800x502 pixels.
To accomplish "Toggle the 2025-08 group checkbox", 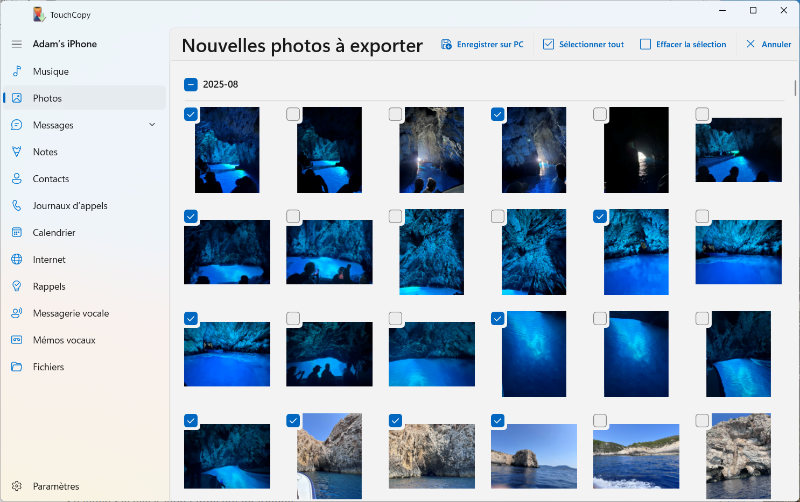I will coord(191,84).
